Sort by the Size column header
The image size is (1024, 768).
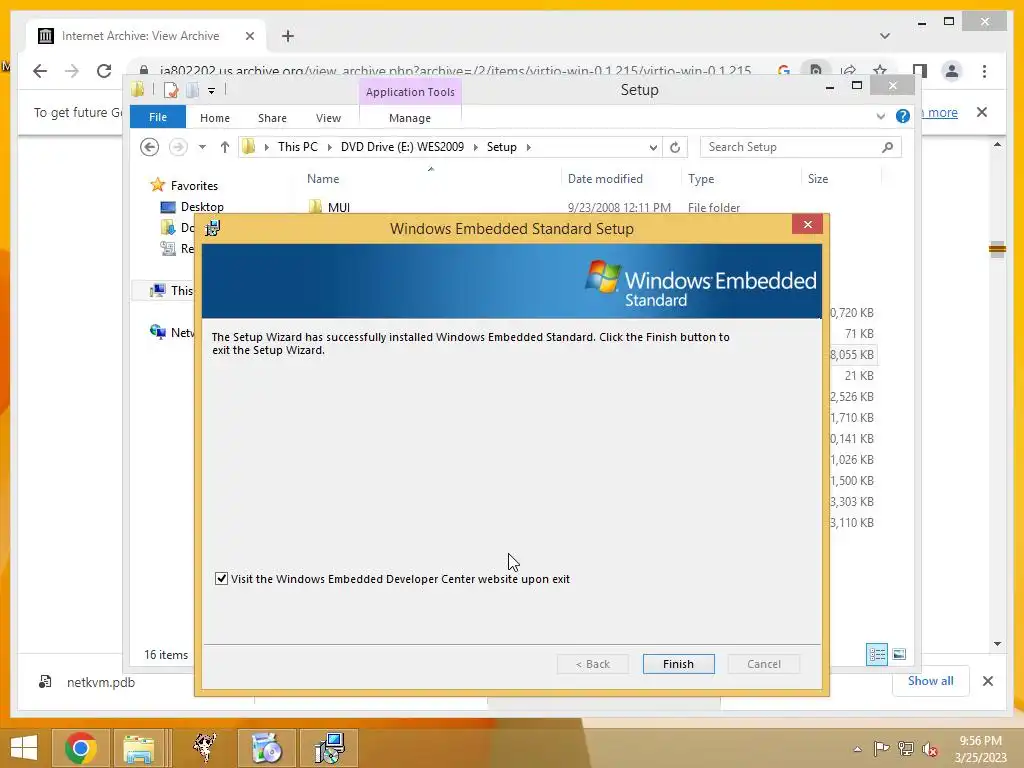(818, 178)
